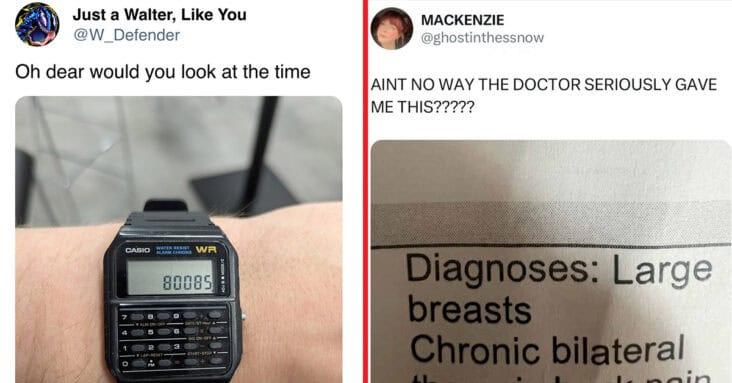Tap the 7 key on calculator watch

click(x=137, y=317)
